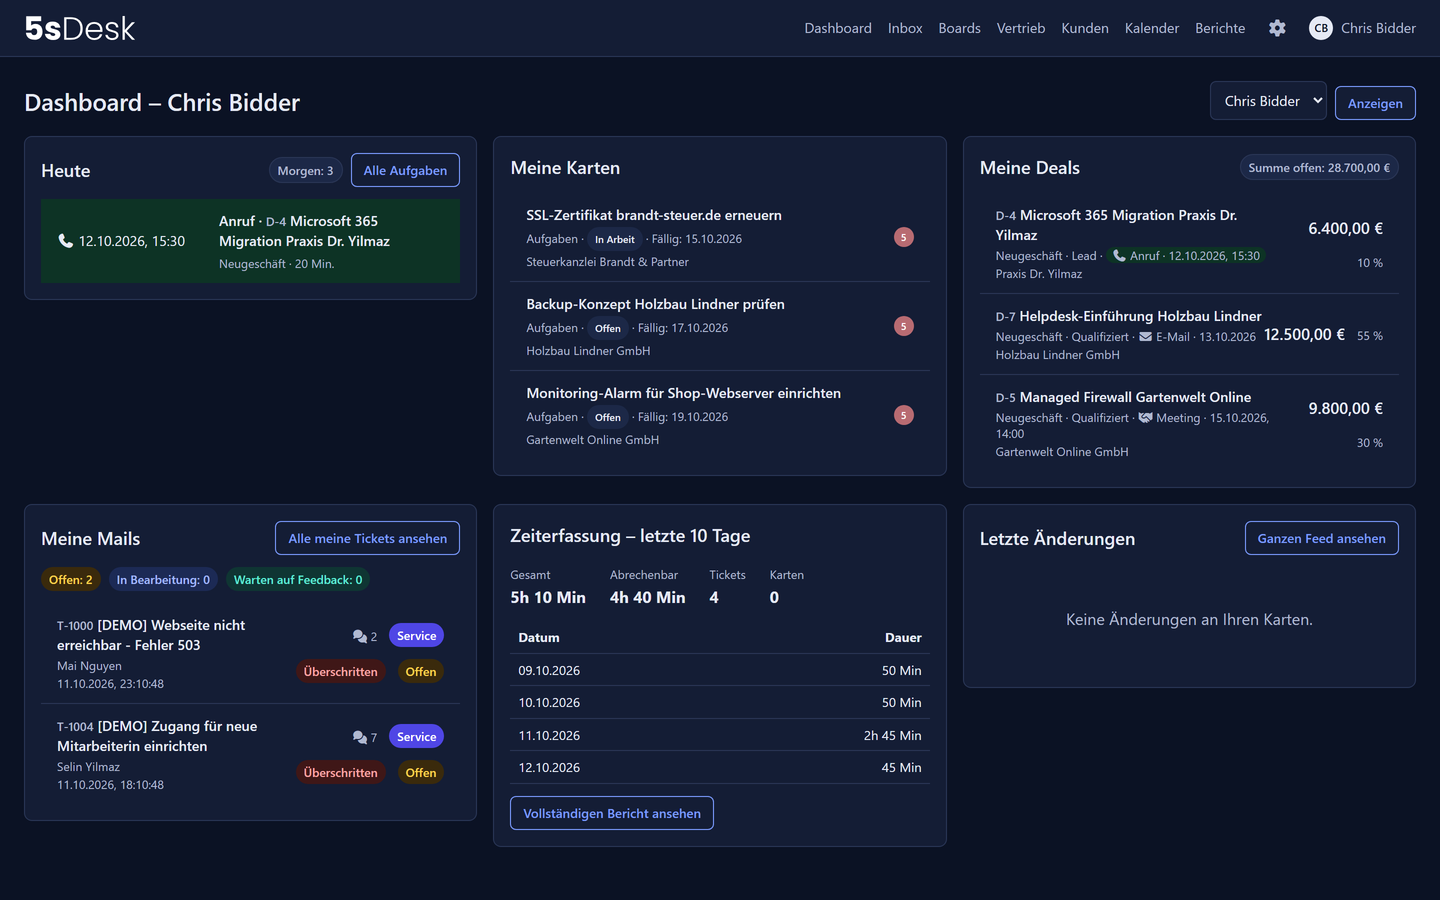Open Kunden in the navigation
This screenshot has height=900, width=1440.
click(1085, 28)
